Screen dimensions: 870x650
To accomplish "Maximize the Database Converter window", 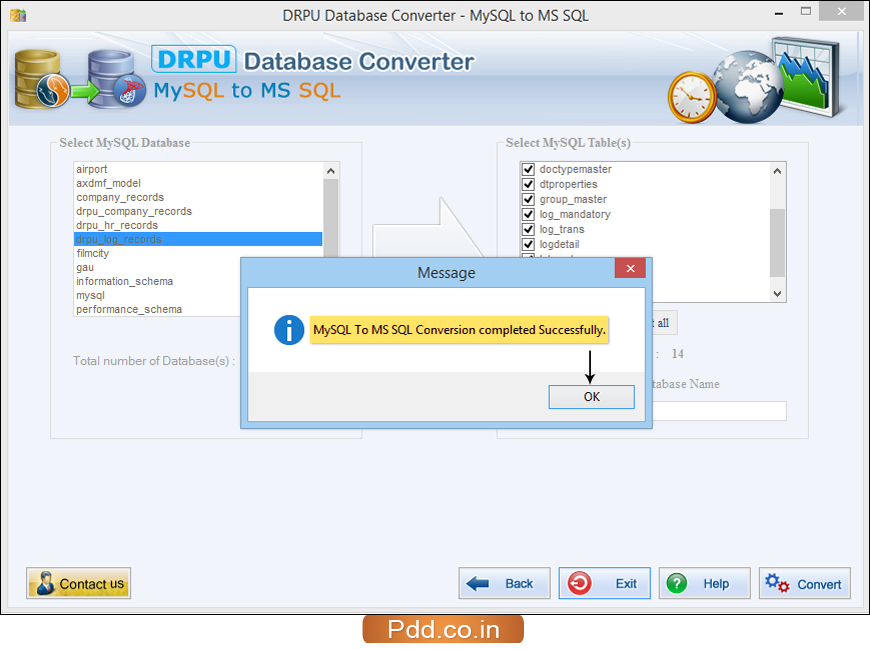I will point(806,12).
